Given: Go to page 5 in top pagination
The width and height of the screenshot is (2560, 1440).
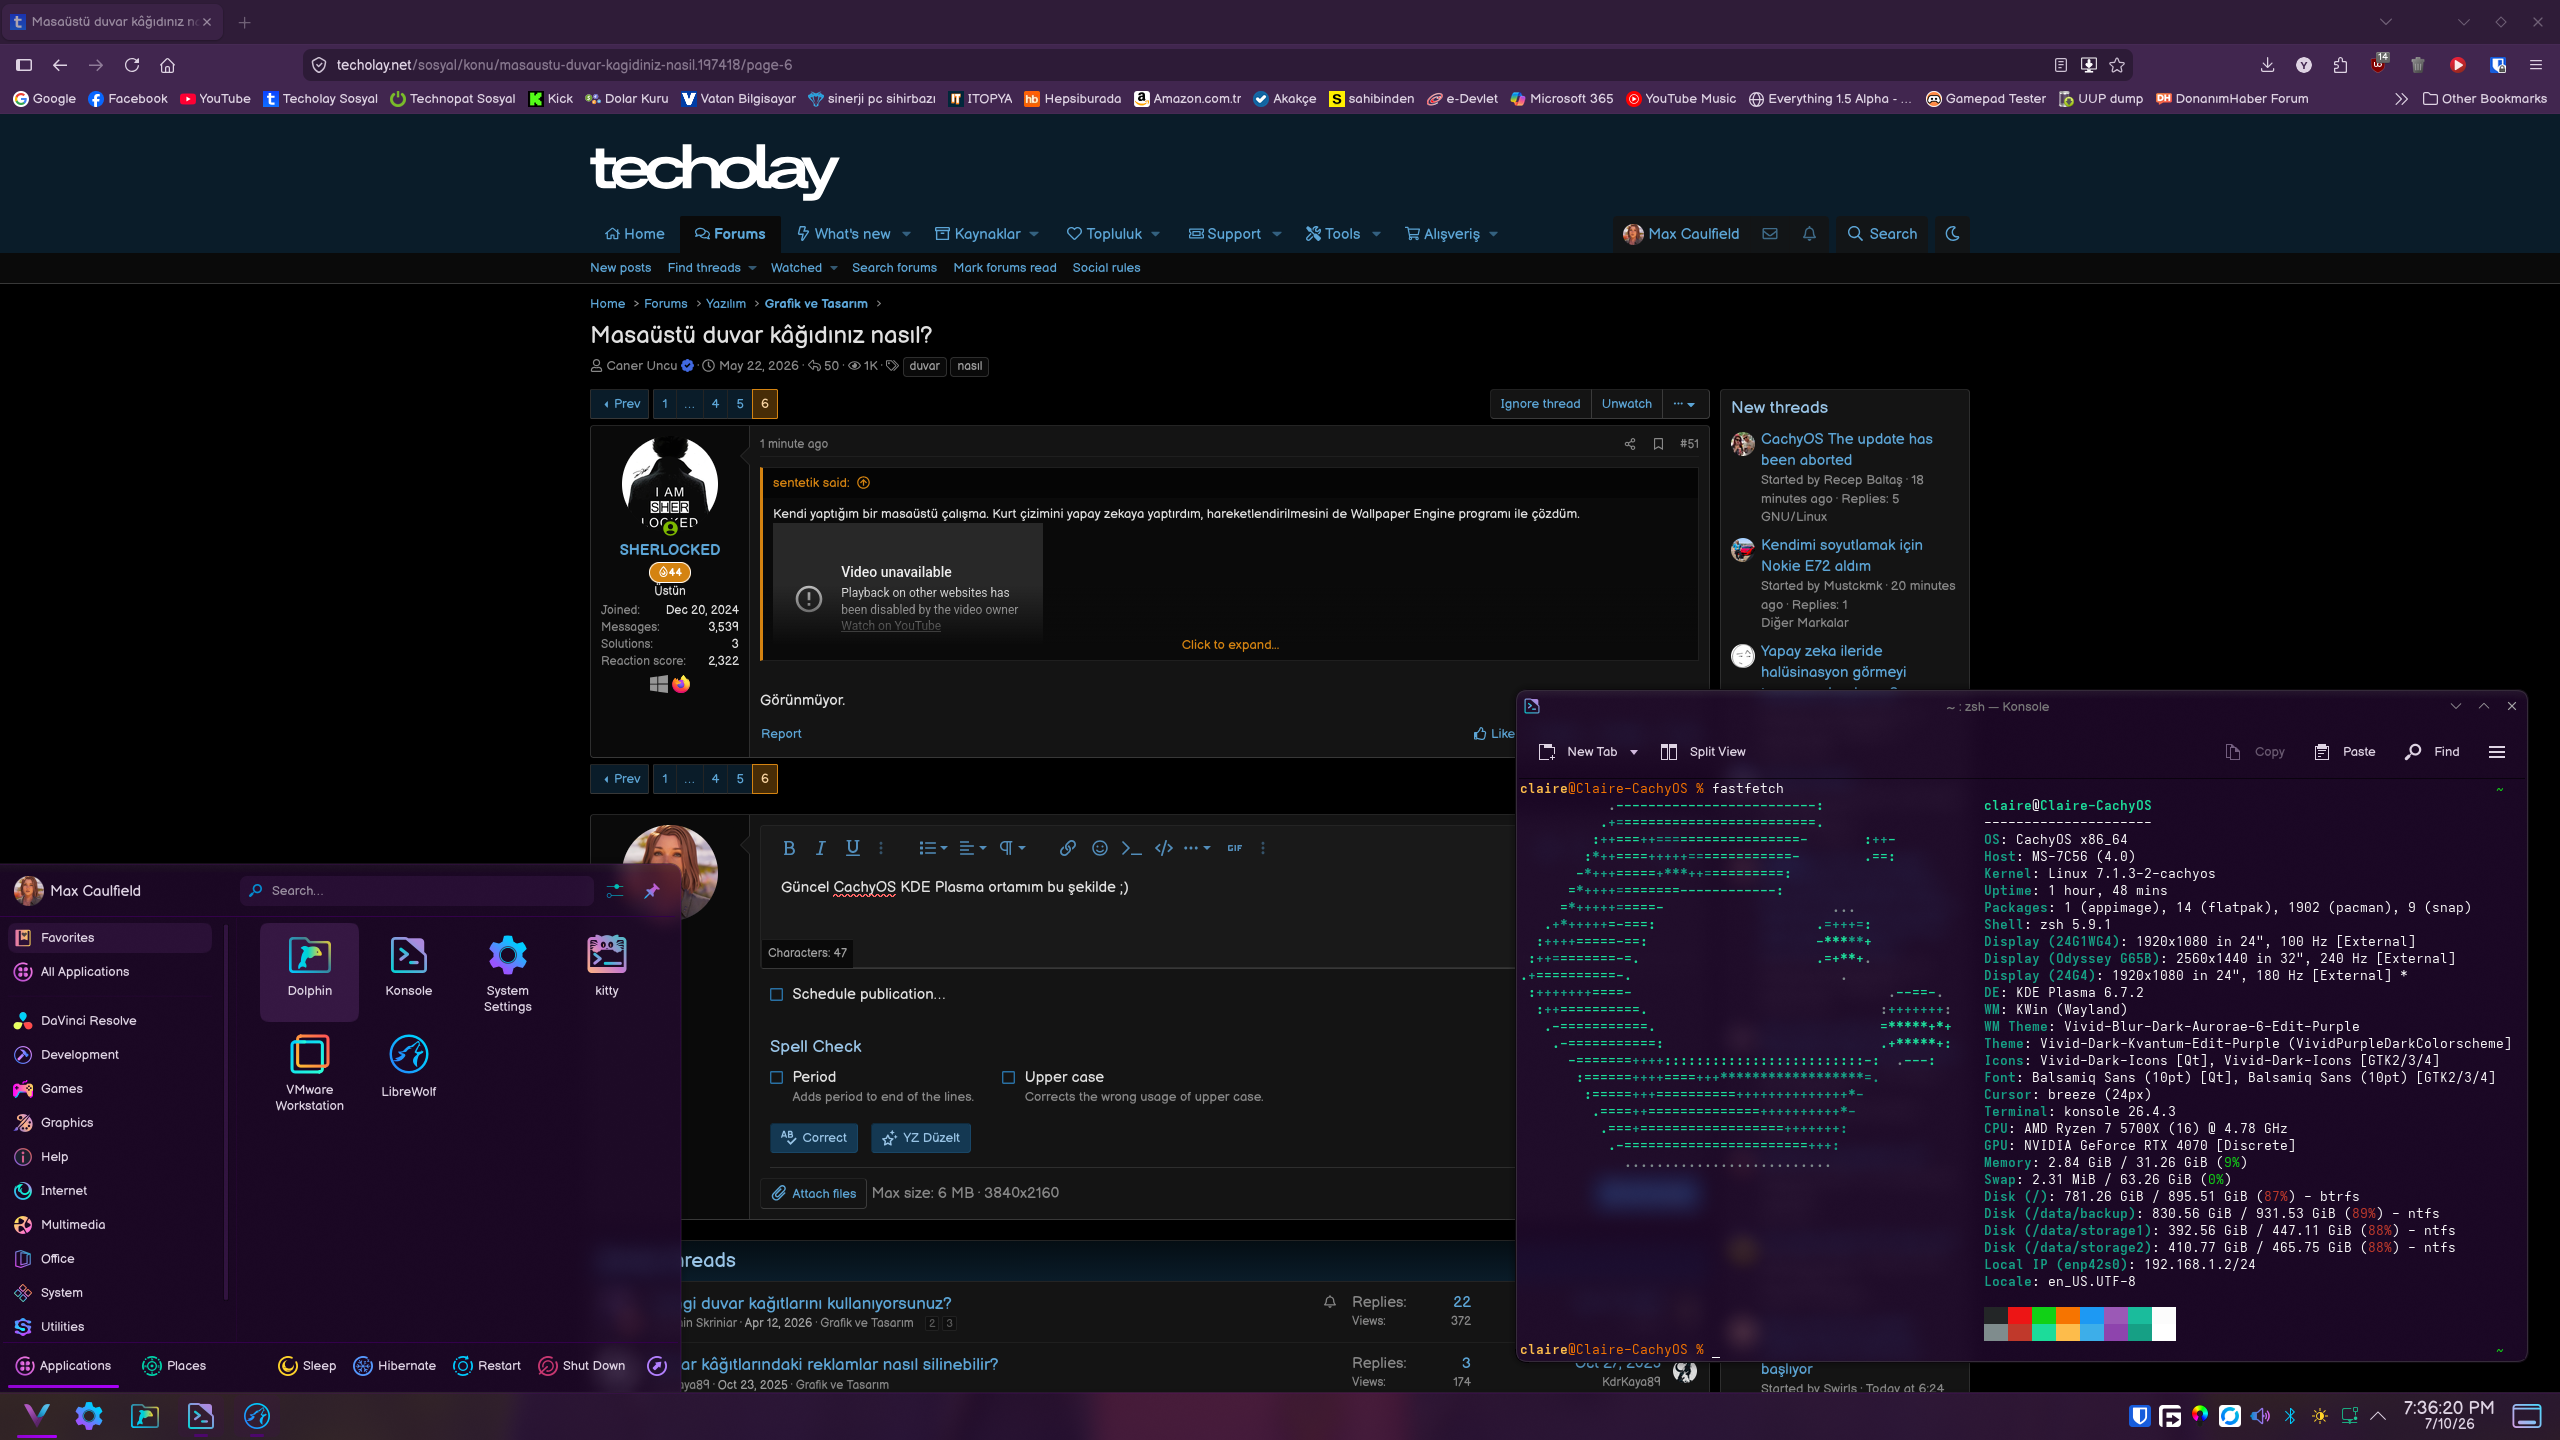Looking at the screenshot, I should [739, 404].
